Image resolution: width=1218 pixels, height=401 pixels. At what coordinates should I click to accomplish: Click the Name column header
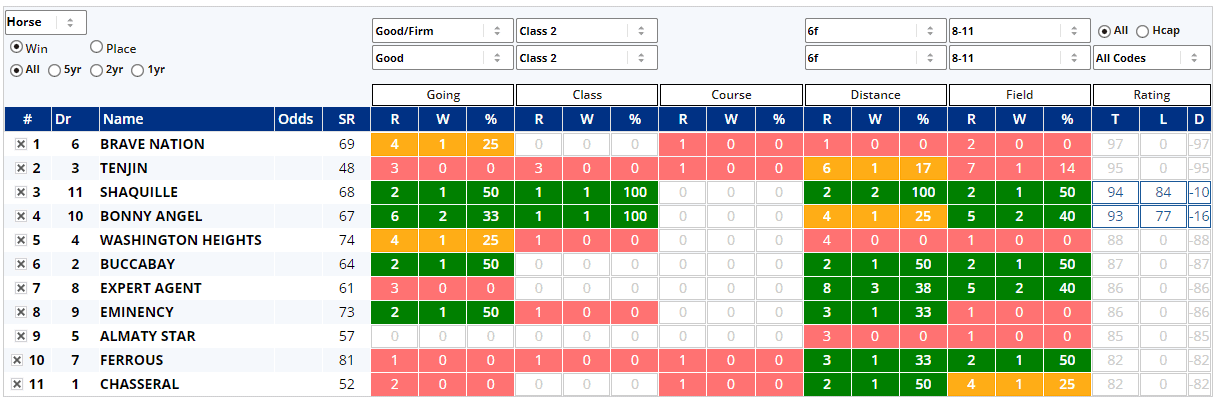(x=123, y=120)
